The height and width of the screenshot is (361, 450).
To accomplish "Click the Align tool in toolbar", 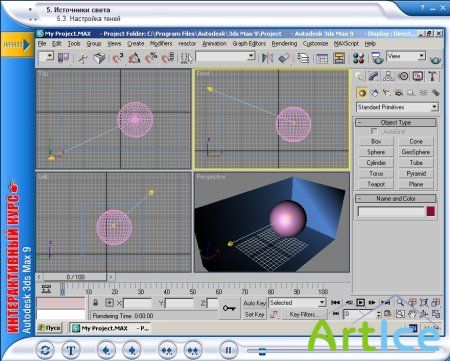I will pos(283,58).
